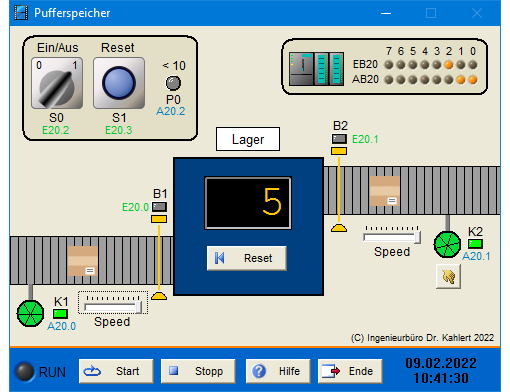Click the hand icon below K2
The height and width of the screenshot is (392, 510).
coord(449,276)
